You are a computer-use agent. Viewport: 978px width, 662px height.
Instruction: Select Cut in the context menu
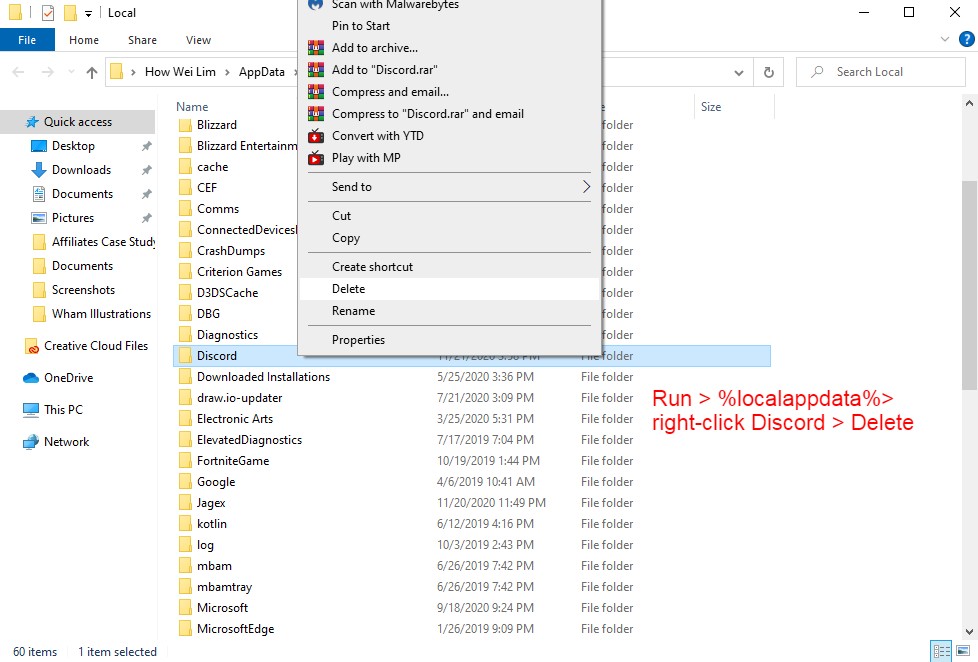pos(449,215)
